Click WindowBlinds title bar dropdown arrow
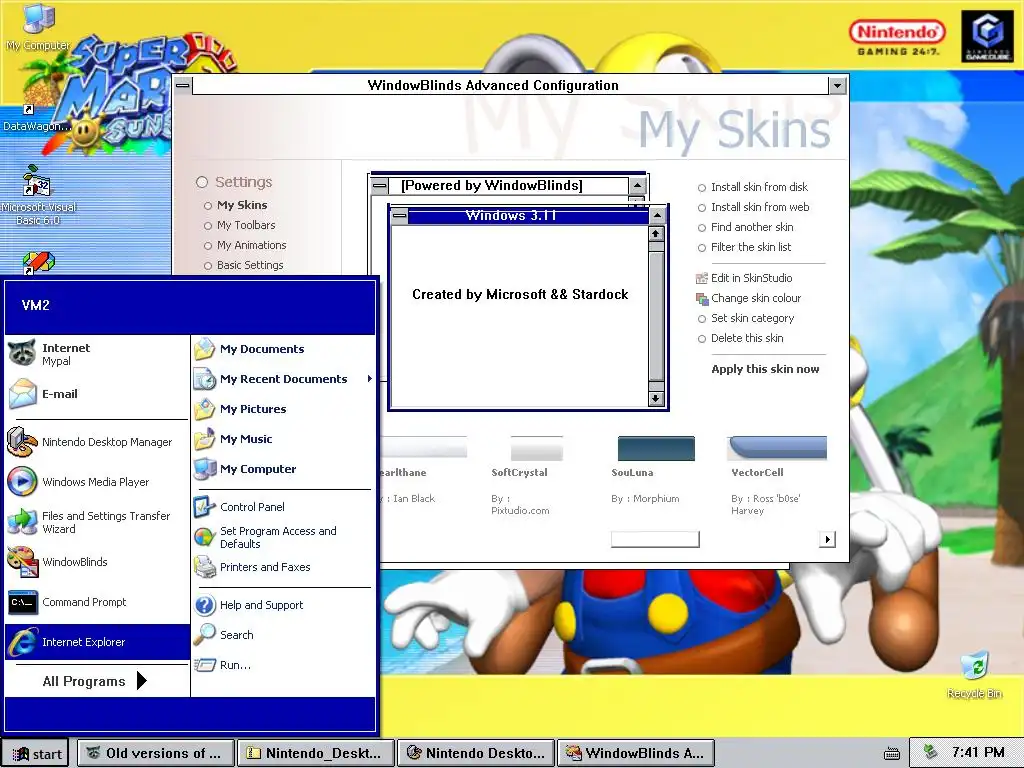Viewport: 1024px width, 768px height. pyautogui.click(x=837, y=86)
